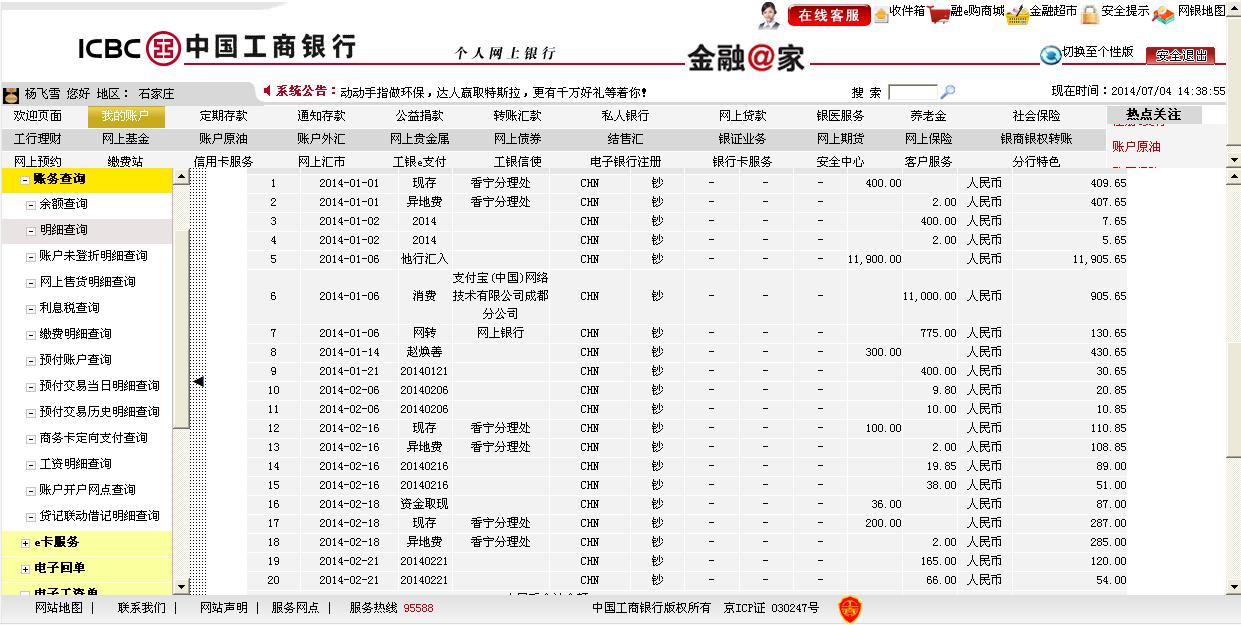Click the customer service agent avatar icon
The height and width of the screenshot is (625, 1241).
pyautogui.click(x=768, y=14)
